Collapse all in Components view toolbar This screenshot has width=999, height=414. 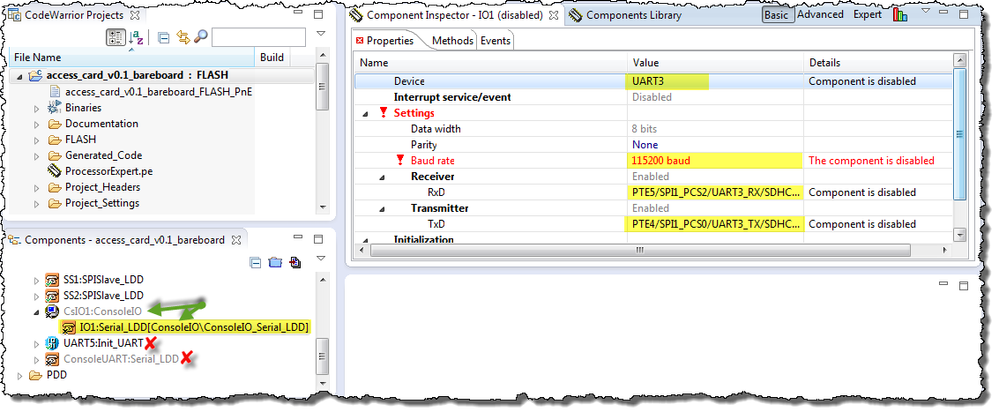pyautogui.click(x=255, y=262)
